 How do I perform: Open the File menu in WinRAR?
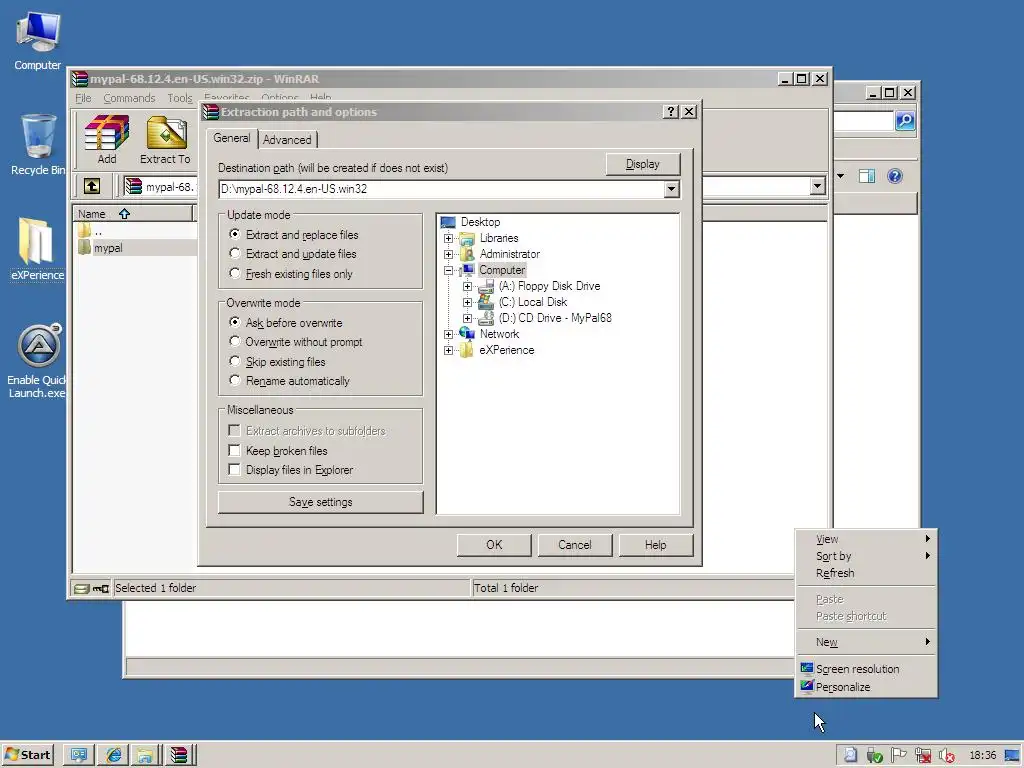[83, 98]
